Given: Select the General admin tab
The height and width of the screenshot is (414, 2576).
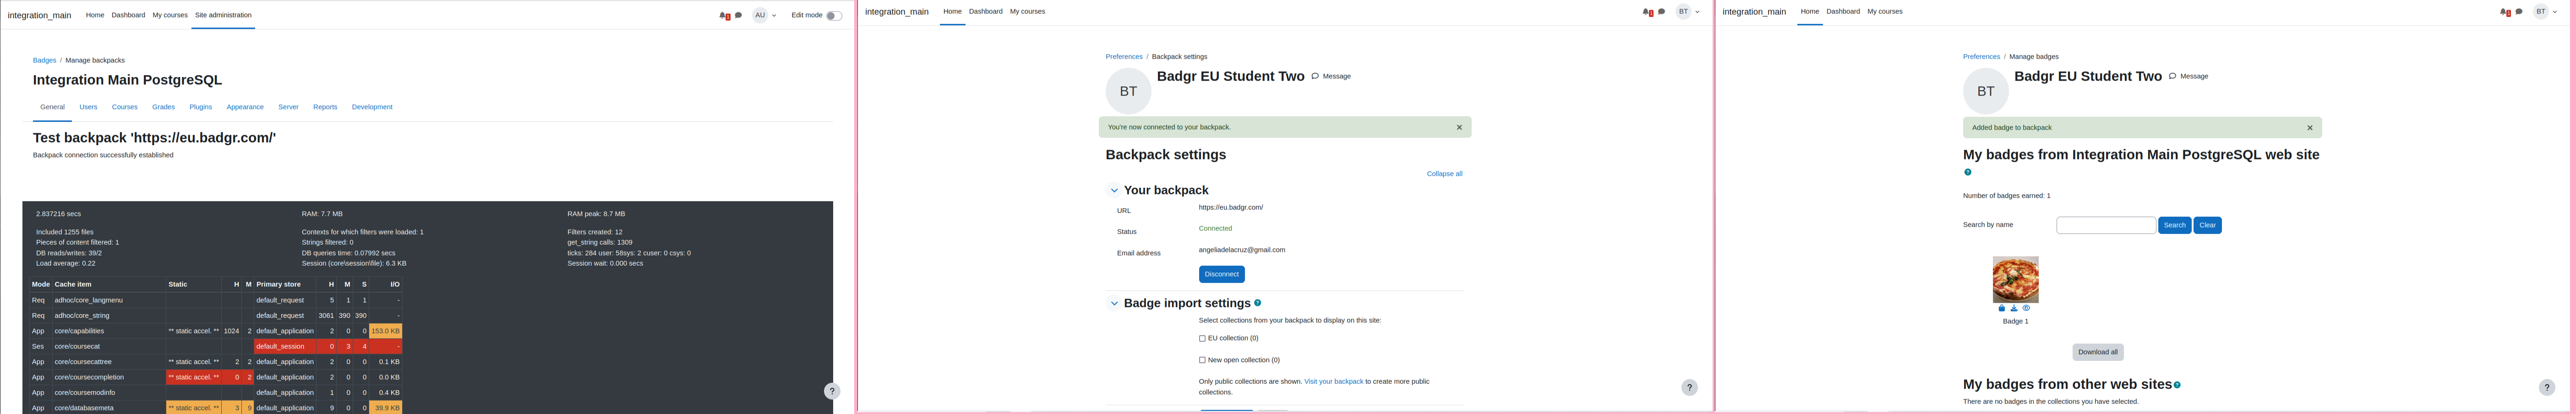Looking at the screenshot, I should (52, 107).
